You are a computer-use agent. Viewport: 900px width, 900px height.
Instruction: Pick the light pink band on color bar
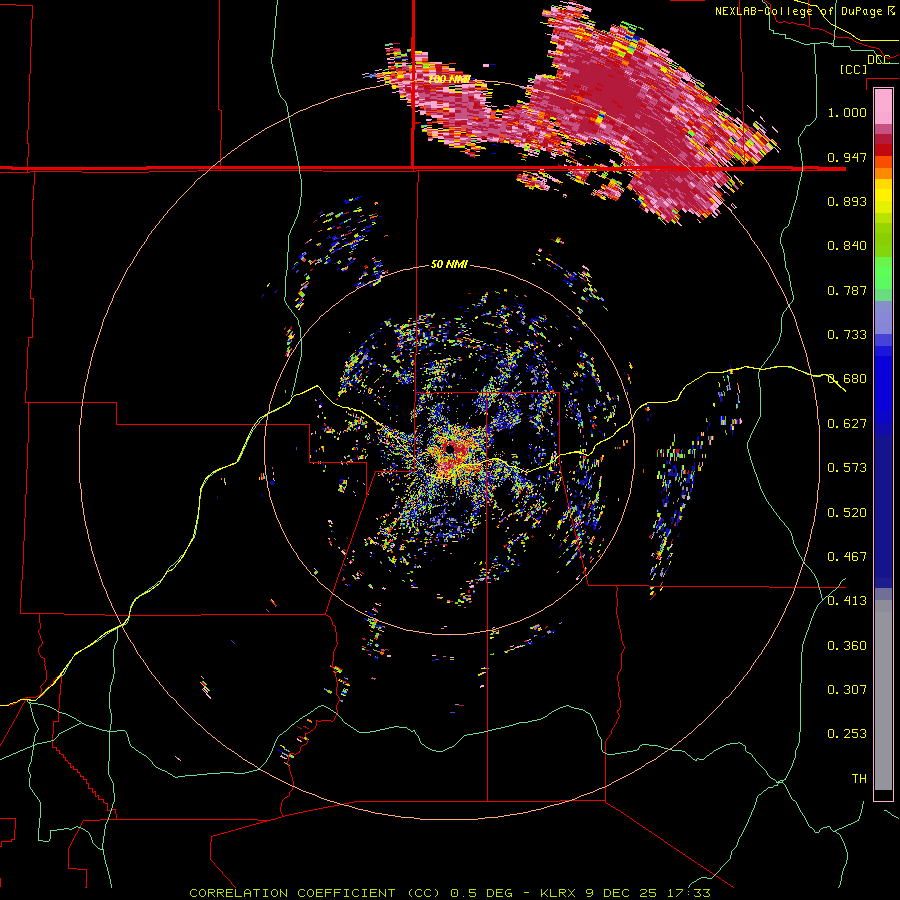pyautogui.click(x=883, y=106)
